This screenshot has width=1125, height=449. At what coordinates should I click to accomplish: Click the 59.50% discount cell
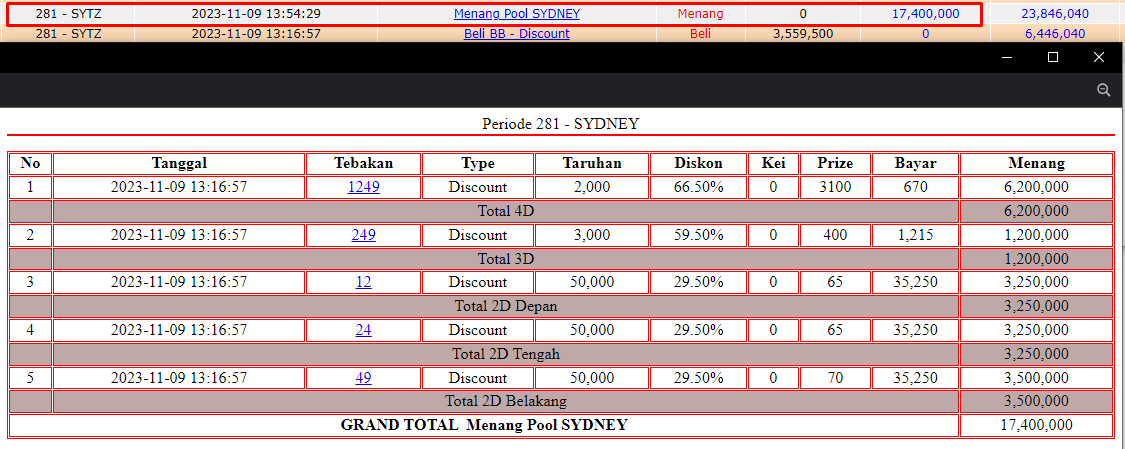click(699, 235)
